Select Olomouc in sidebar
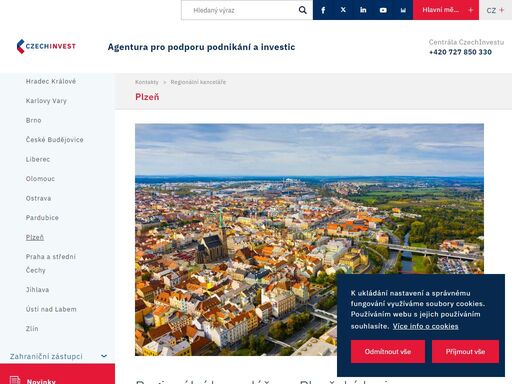512x384 pixels. pos(40,179)
